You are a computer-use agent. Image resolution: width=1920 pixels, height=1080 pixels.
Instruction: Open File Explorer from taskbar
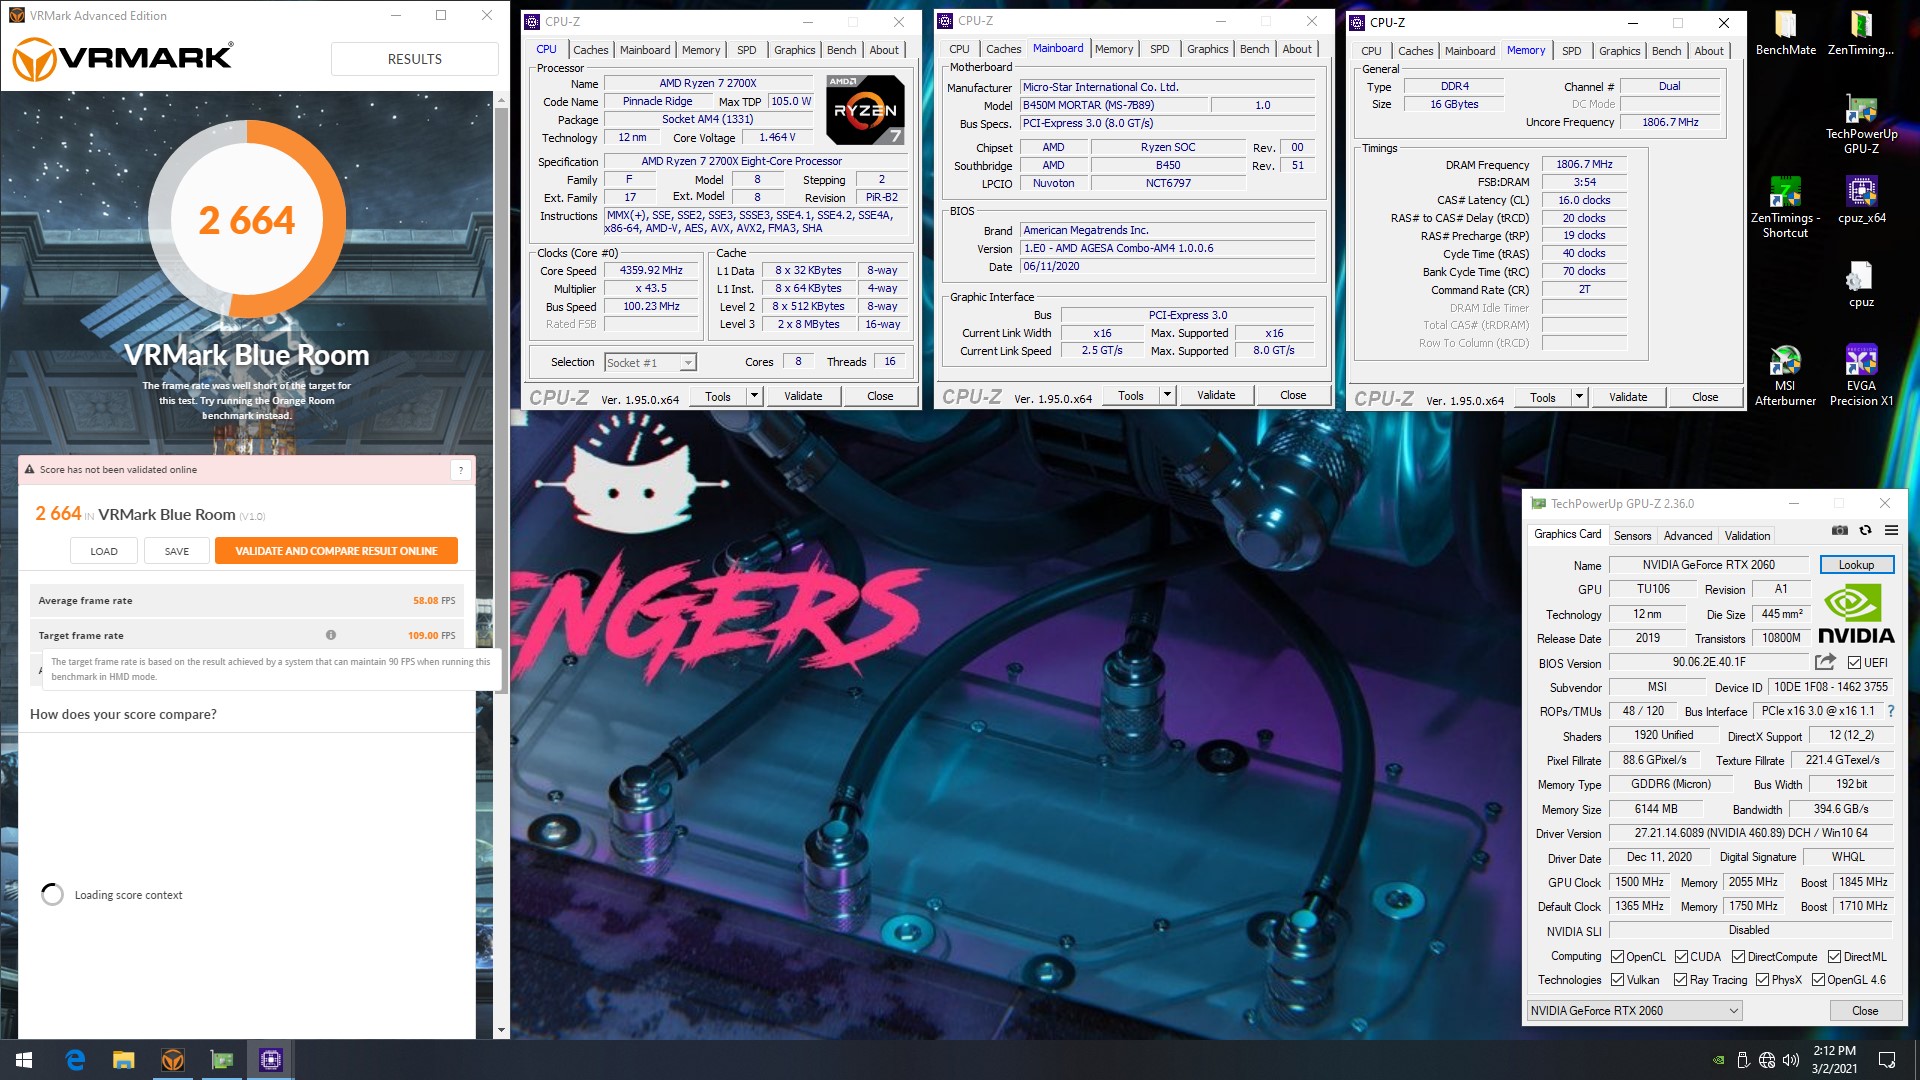click(124, 1060)
